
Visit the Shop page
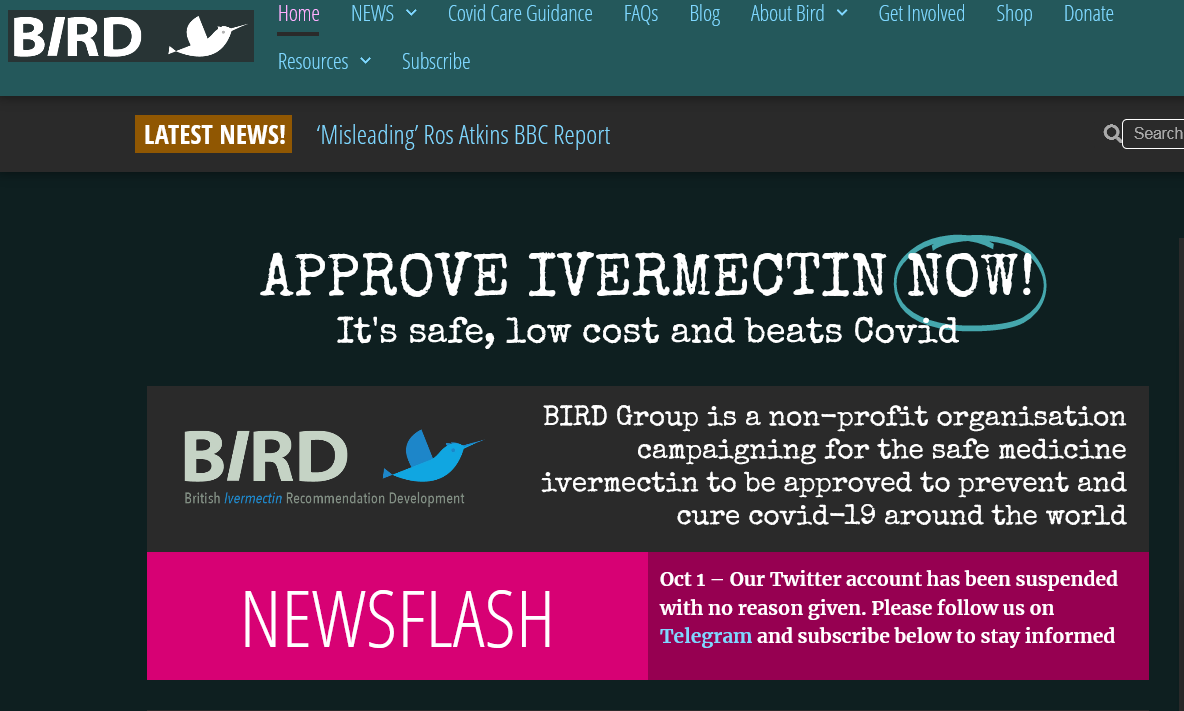pyautogui.click(x=1014, y=14)
